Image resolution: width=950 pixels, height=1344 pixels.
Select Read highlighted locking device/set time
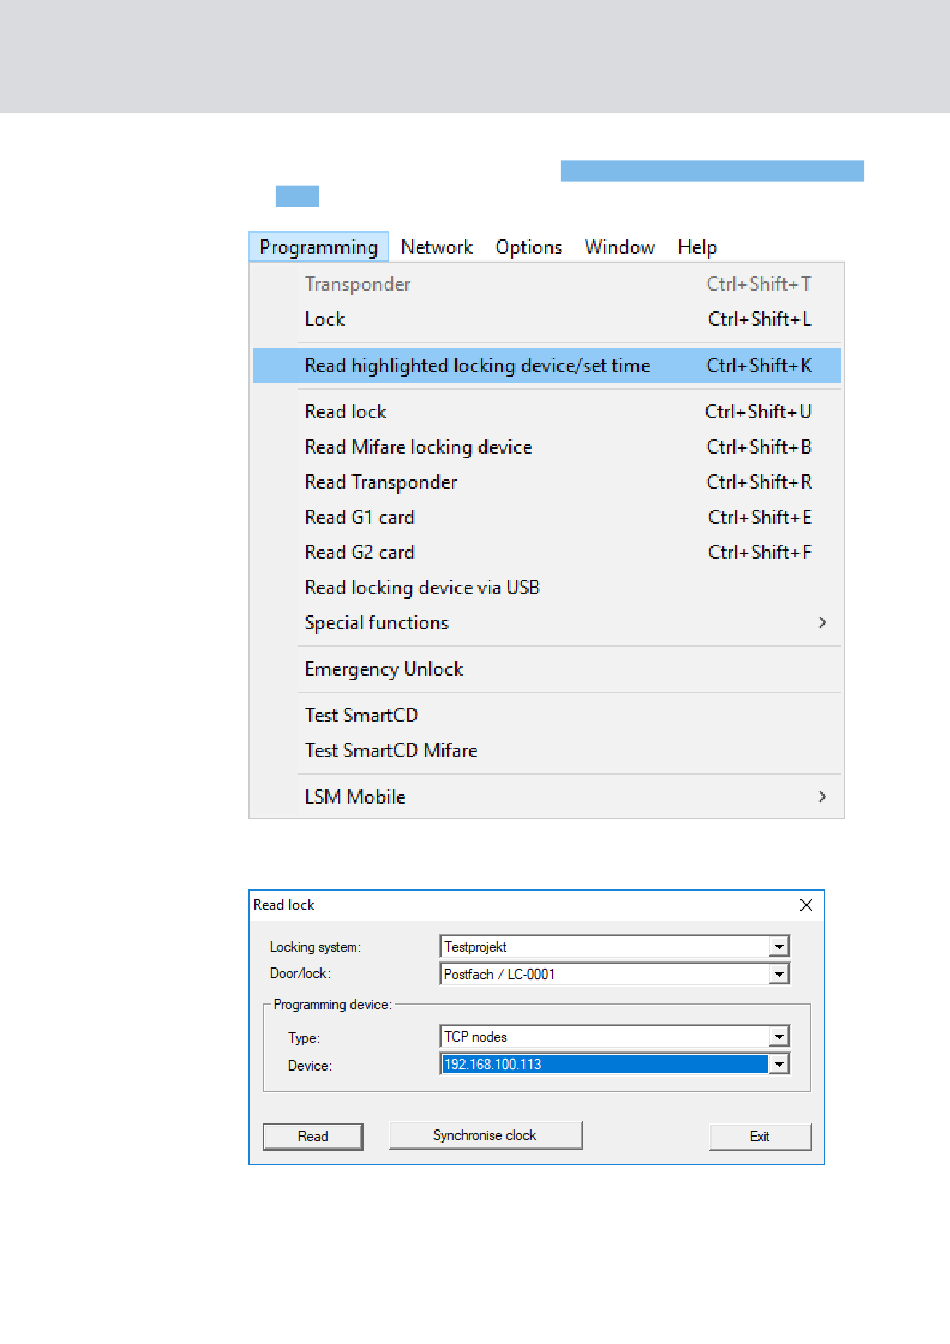[x=477, y=366]
